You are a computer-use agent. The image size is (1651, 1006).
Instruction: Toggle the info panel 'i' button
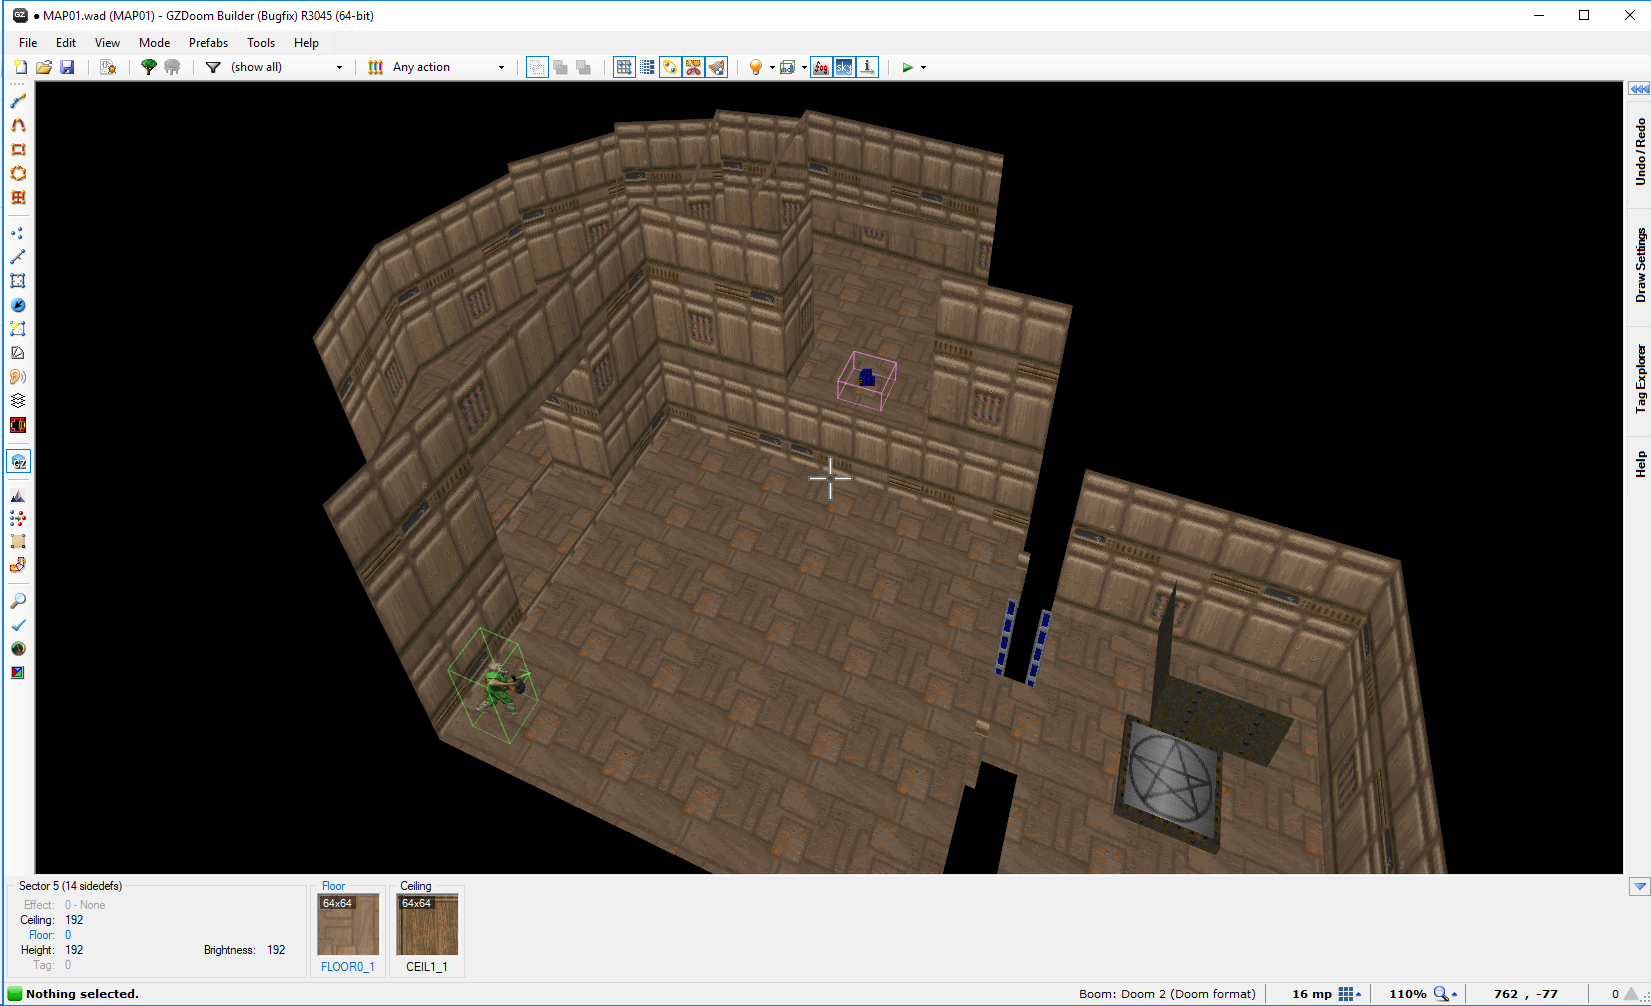[868, 67]
